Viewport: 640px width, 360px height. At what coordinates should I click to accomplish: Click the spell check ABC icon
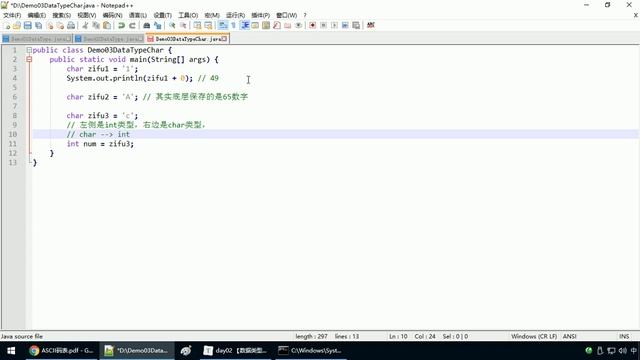point(371,25)
